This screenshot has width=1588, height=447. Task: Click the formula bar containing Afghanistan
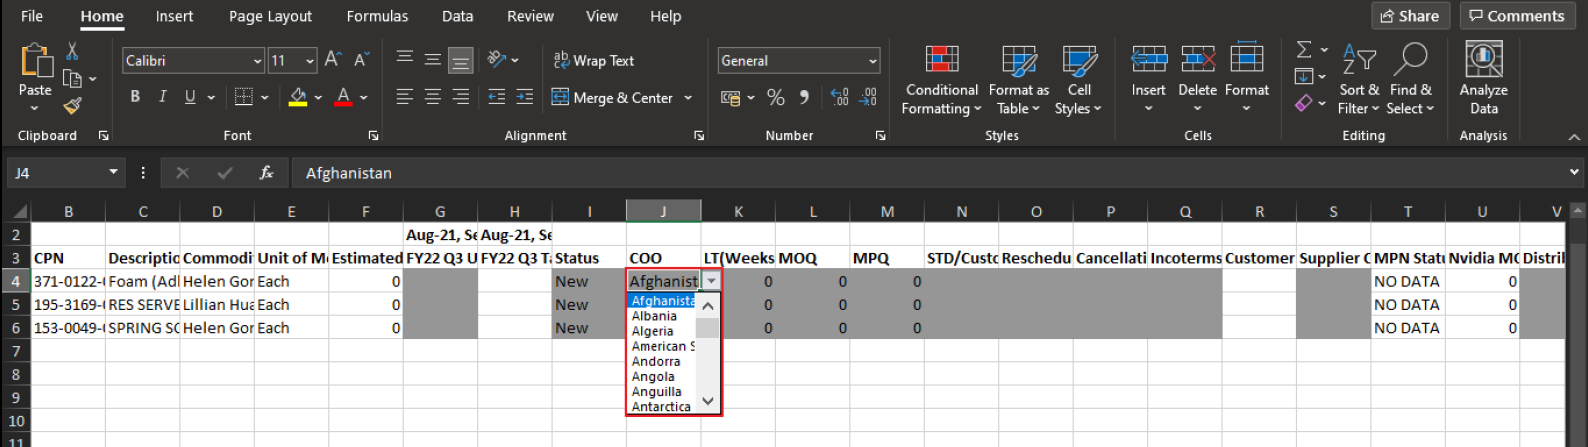click(x=930, y=173)
